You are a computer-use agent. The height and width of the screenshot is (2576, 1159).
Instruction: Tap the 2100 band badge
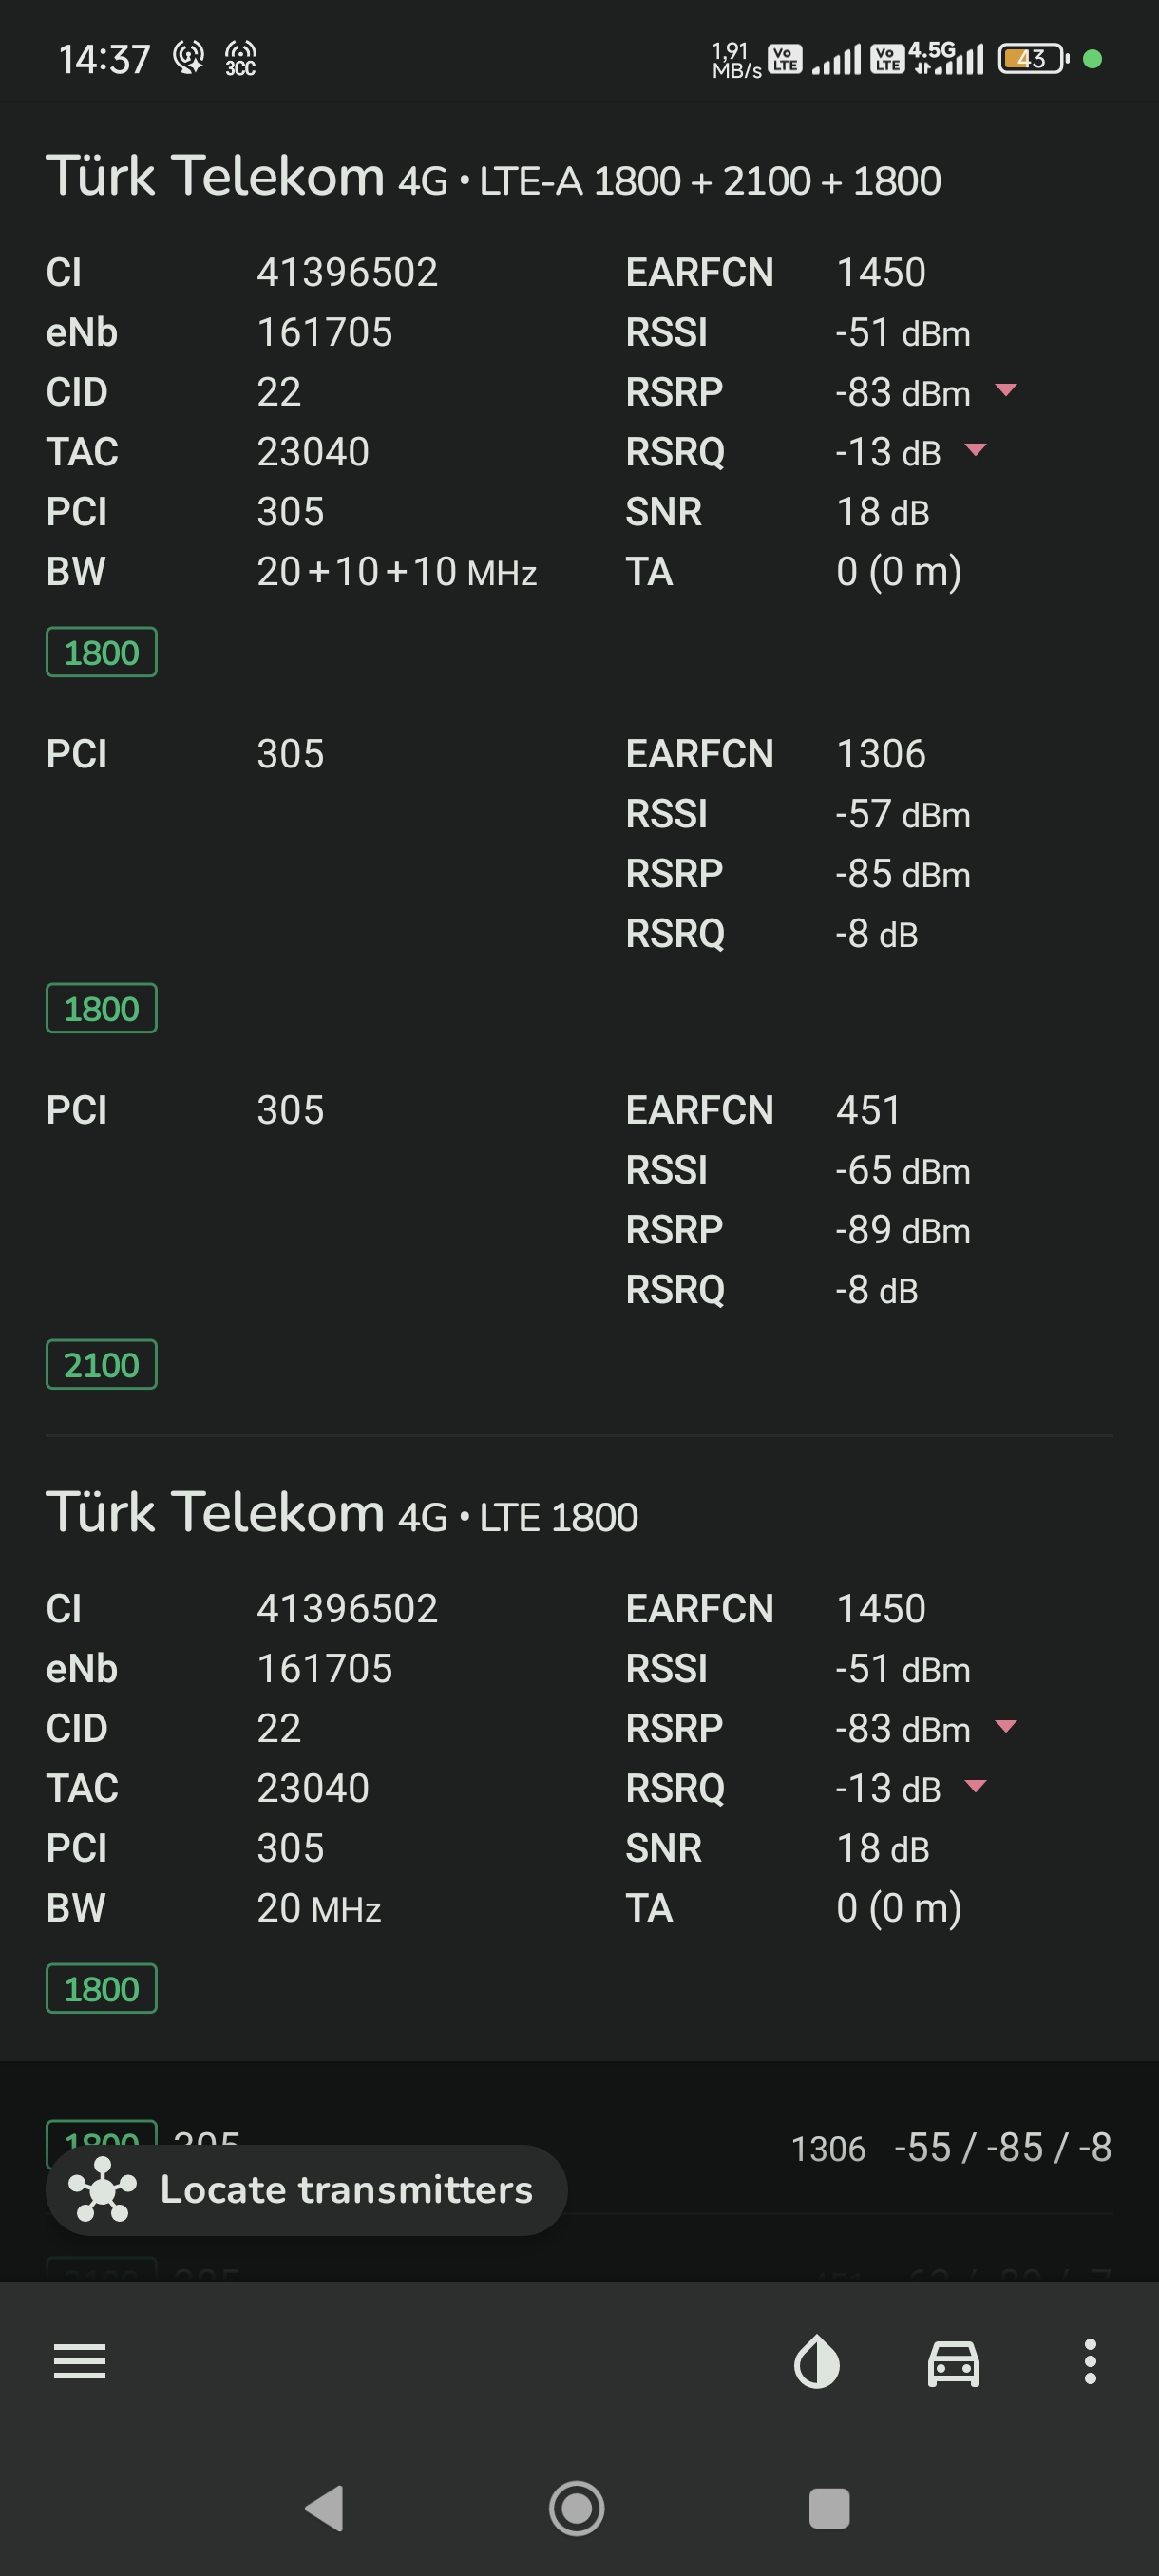point(101,1364)
